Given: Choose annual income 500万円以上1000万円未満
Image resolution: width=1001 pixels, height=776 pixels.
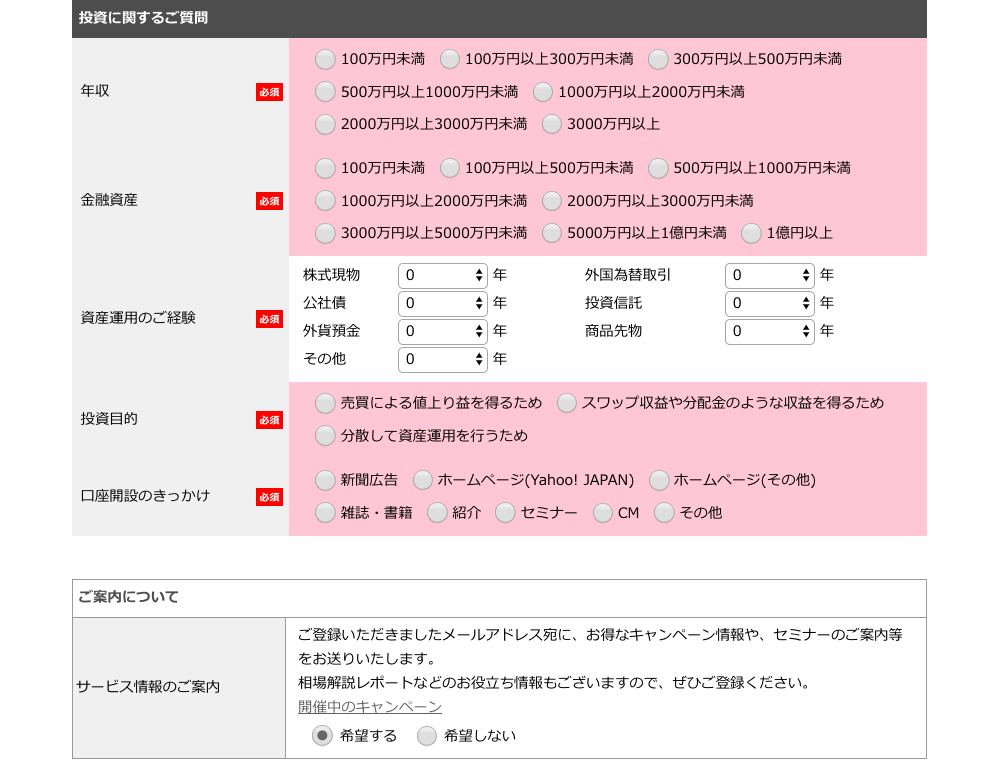Looking at the screenshot, I should (x=325, y=92).
